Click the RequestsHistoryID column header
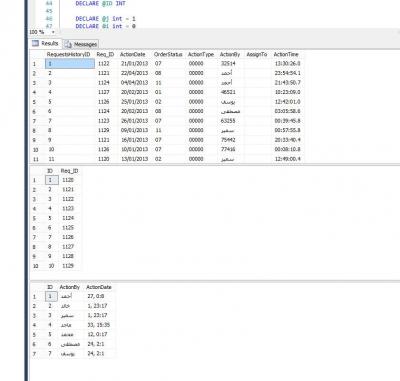Image resolution: width=400 pixels, height=381 pixels. (x=68, y=54)
